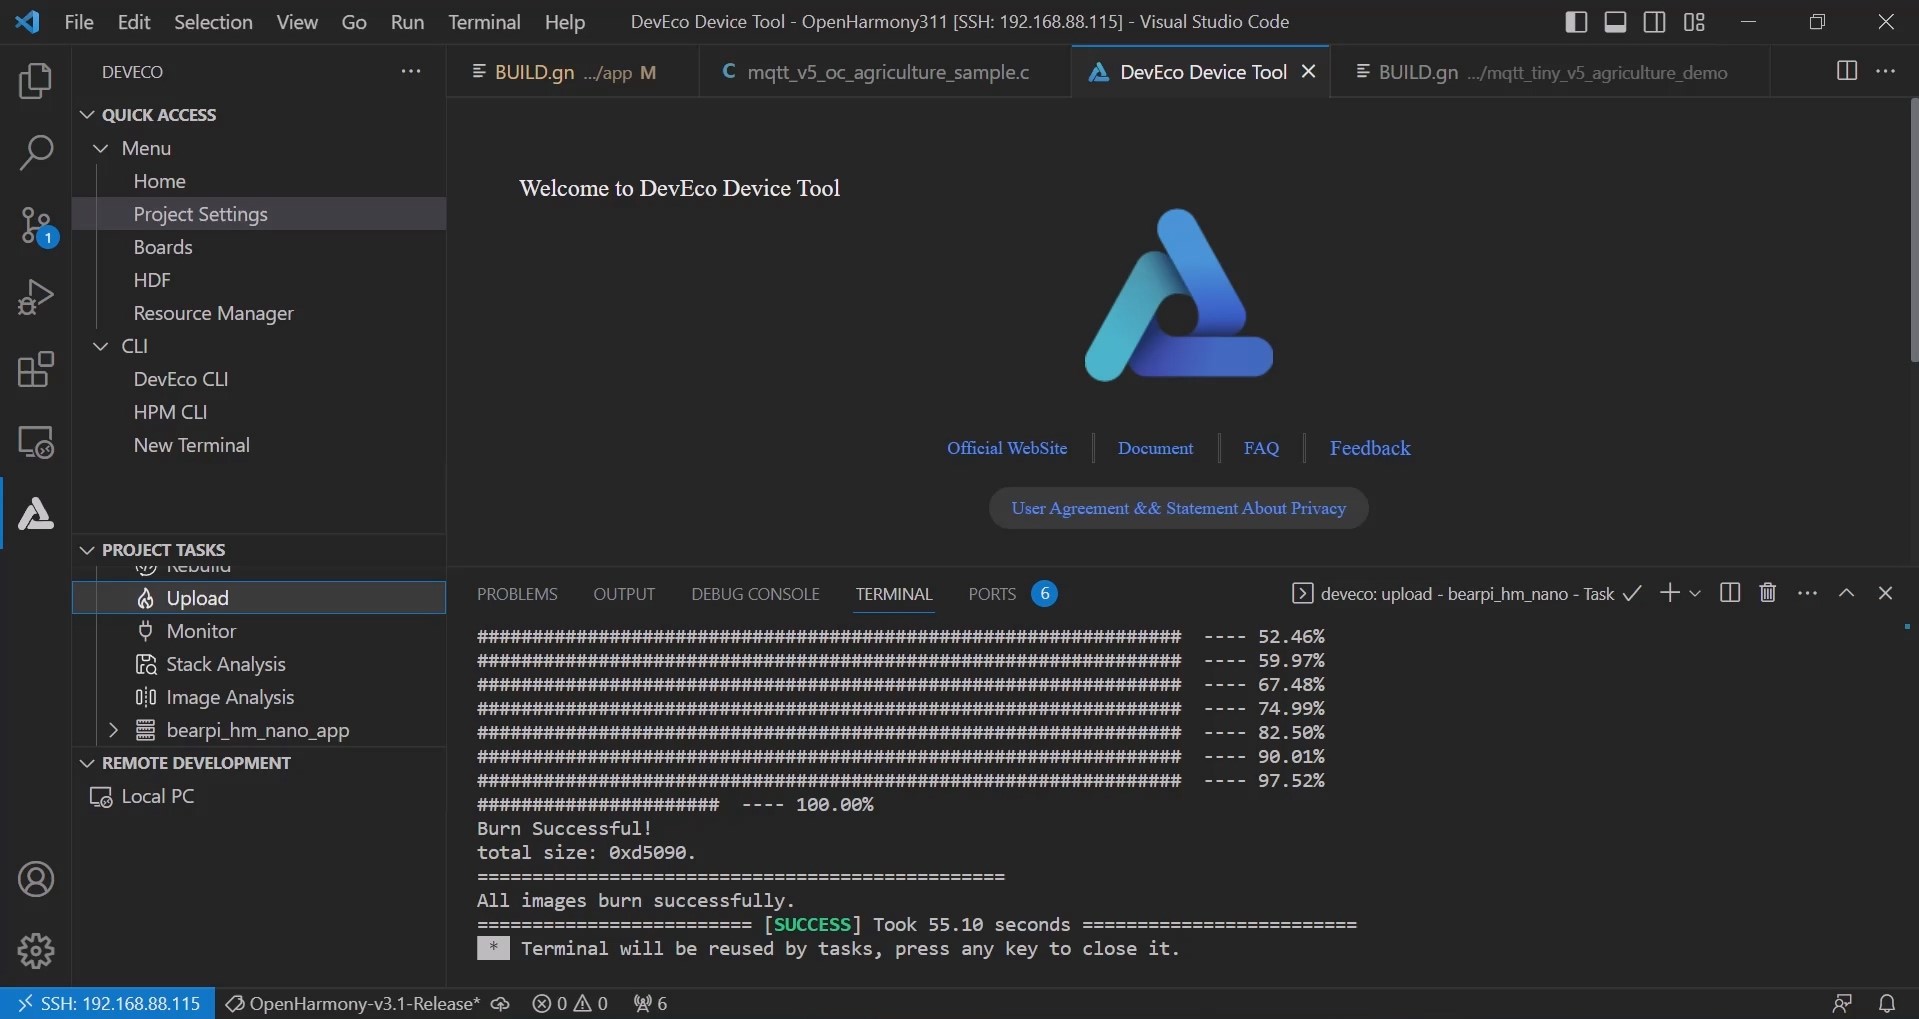The width and height of the screenshot is (1919, 1019).
Task: Open notifications bell in status bar
Action: [x=1887, y=1003]
